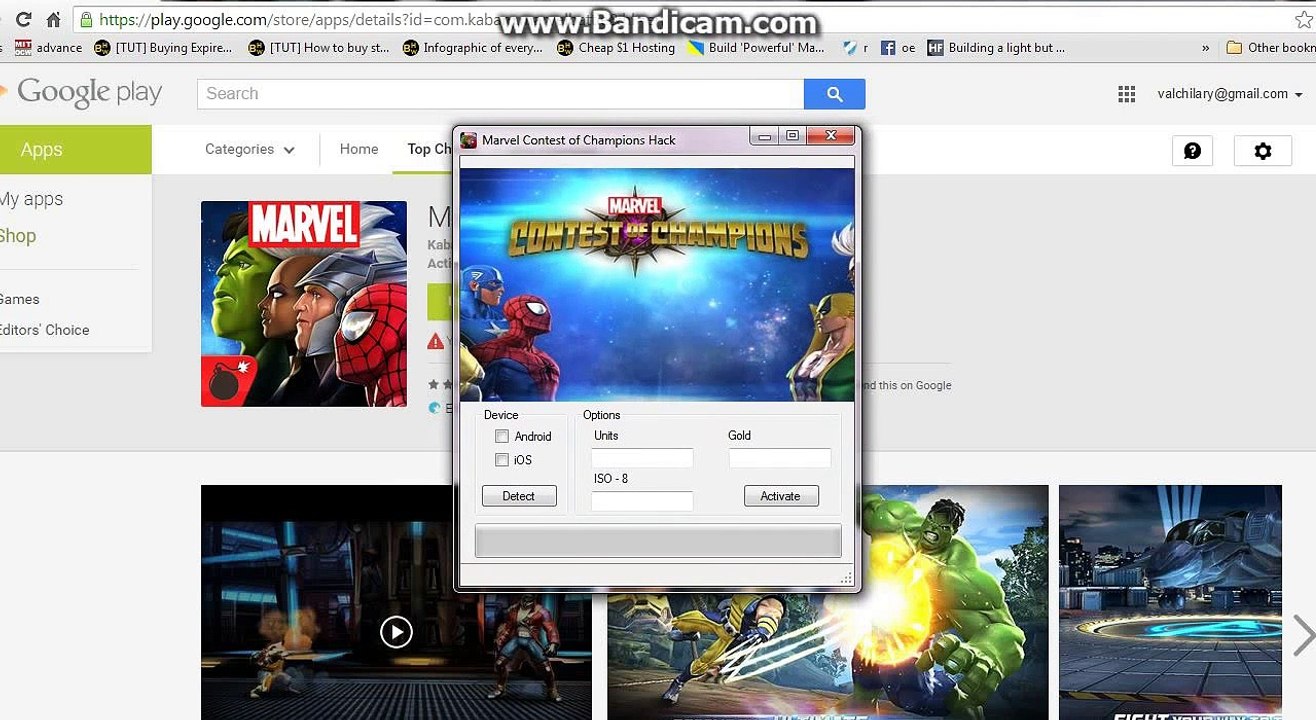1316x720 pixels.
Task: Click into the Units input field
Action: [x=642, y=458]
